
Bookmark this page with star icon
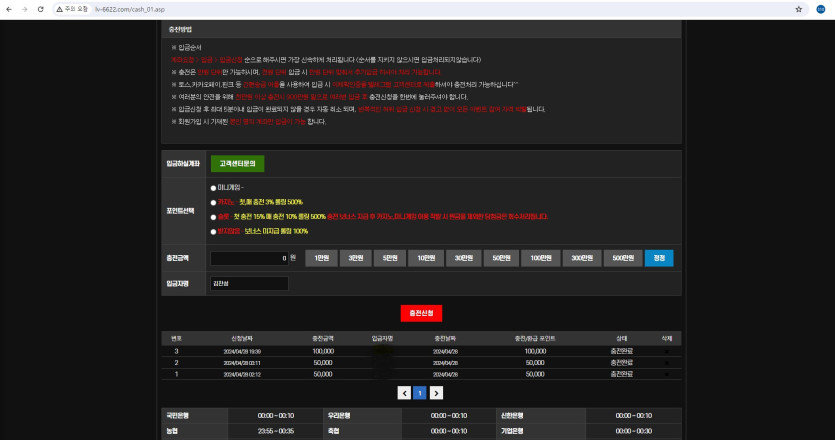point(798,8)
